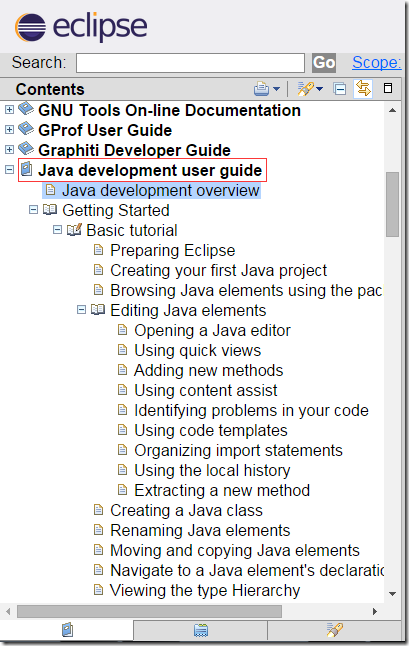Click page icon beside Opening a Java editor
Viewport: 409px width, 646px height.
(122, 330)
